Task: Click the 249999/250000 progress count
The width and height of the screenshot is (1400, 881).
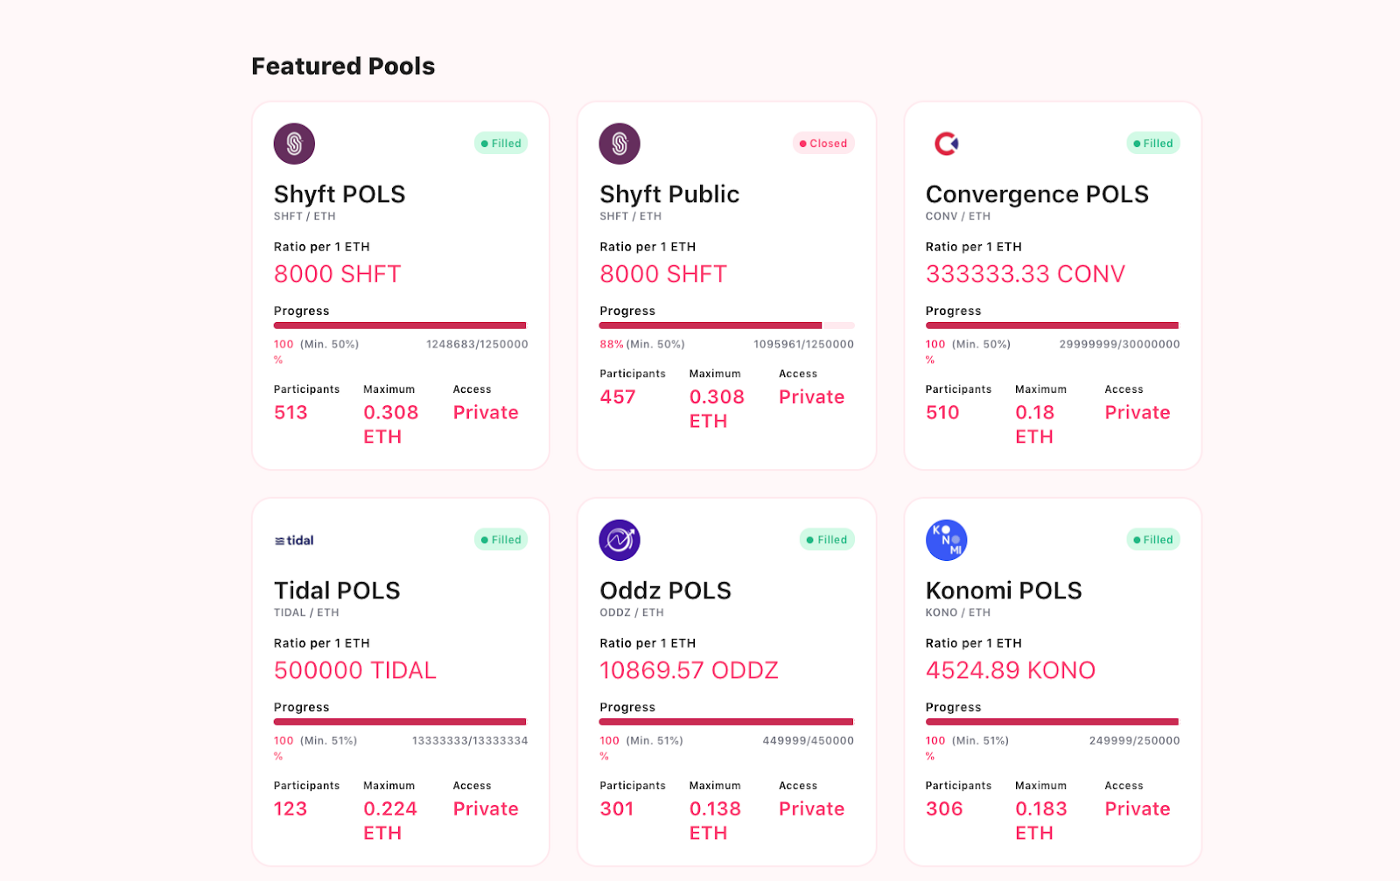Action: (1135, 741)
